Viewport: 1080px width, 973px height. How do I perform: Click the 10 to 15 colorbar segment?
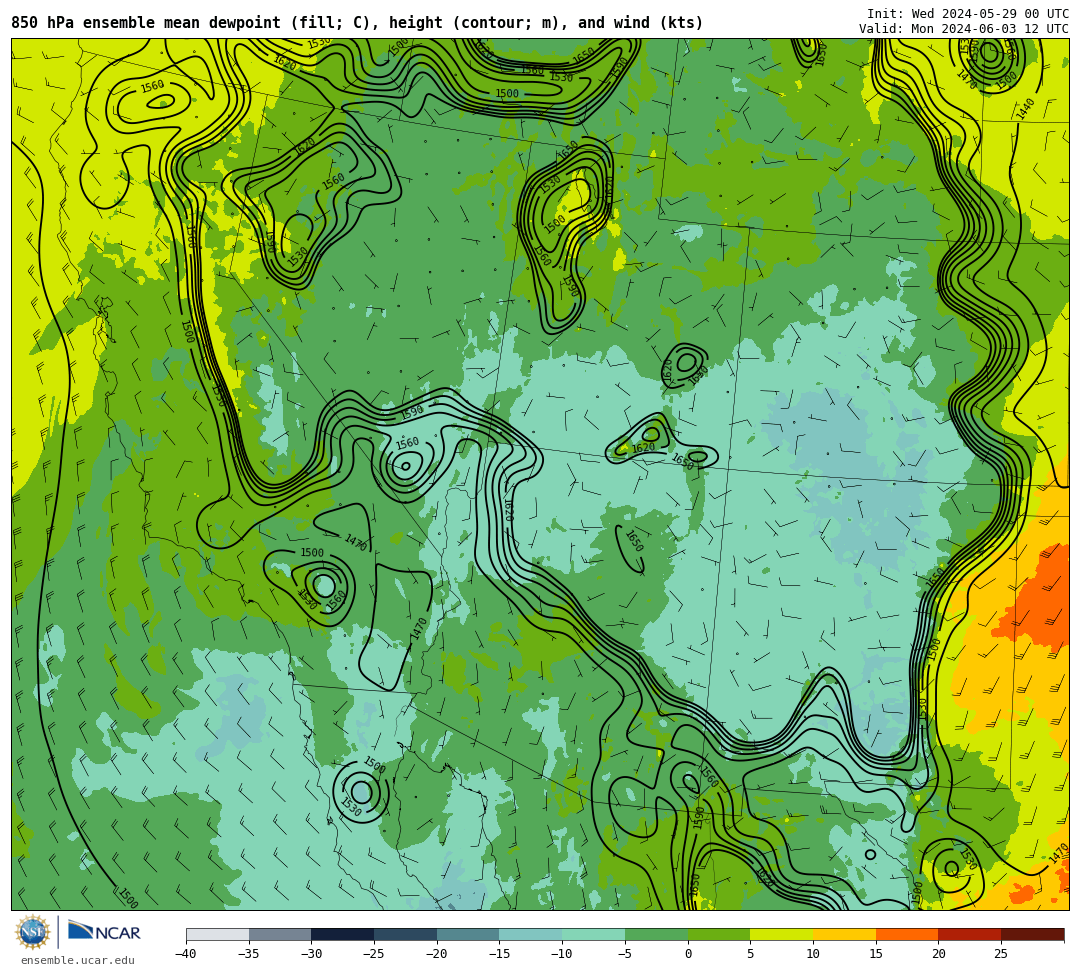(x=844, y=934)
